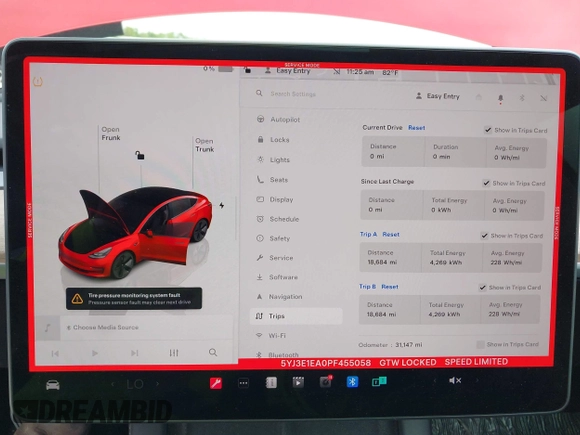The width and height of the screenshot is (580, 435).
Task: Search media with magnifier icon
Action: [x=213, y=352]
